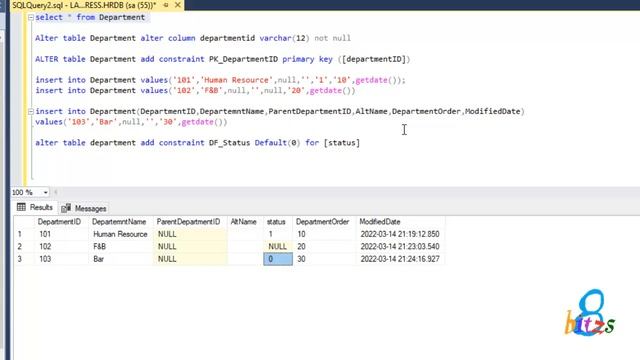The width and height of the screenshot is (640, 360).
Task: Click ParentDepartmentID NULL cell in row 1
Action: pos(190,234)
